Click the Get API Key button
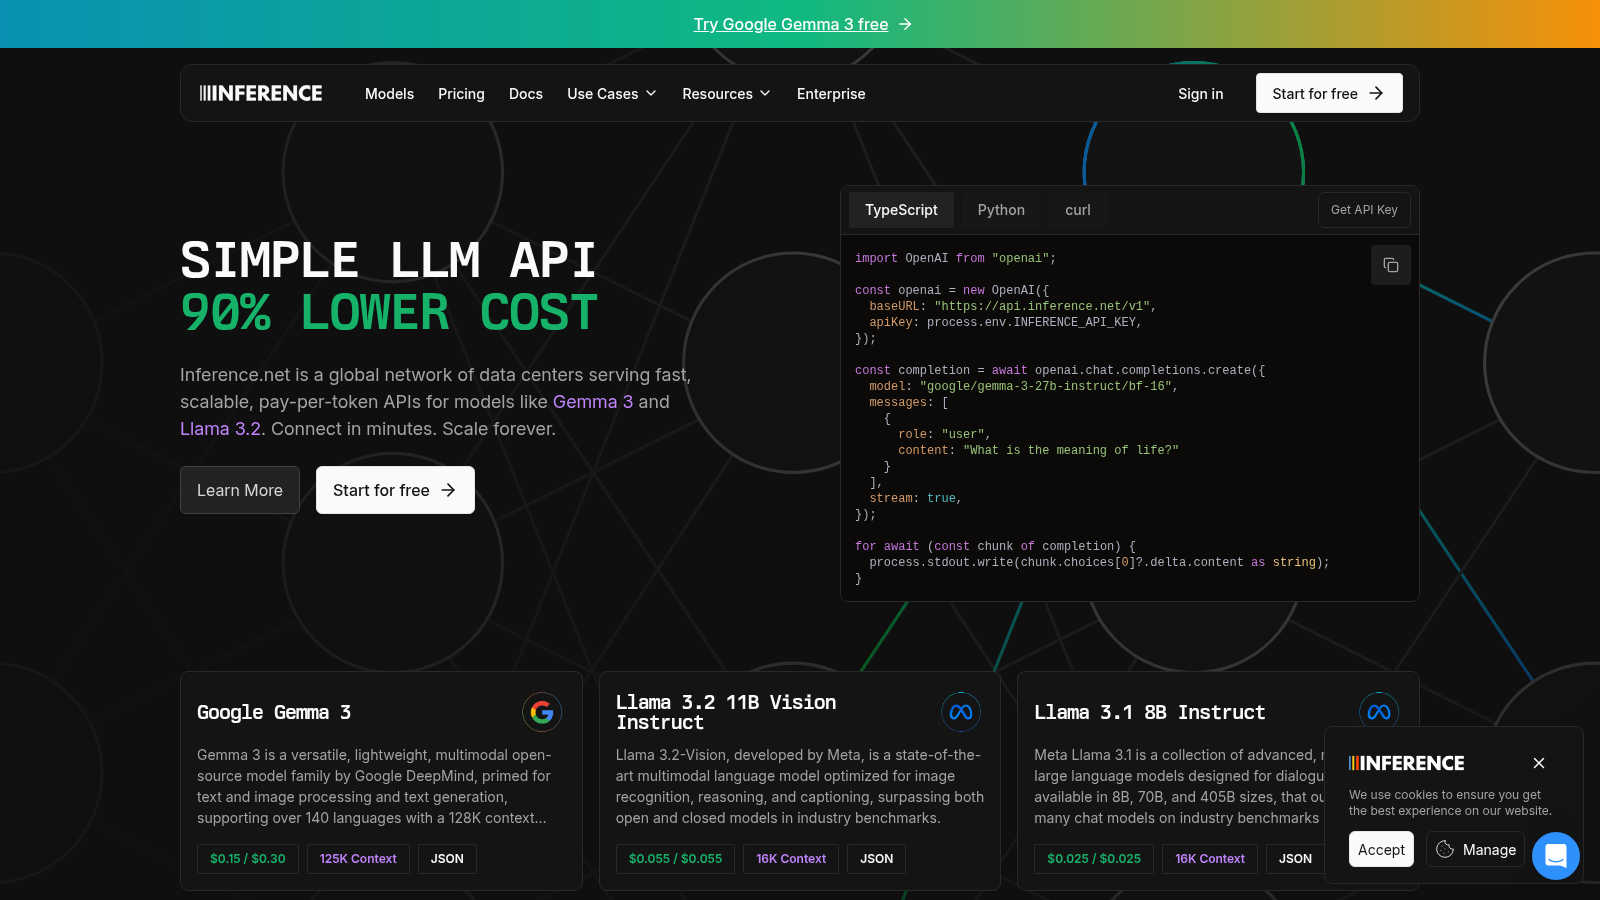1600x900 pixels. (x=1364, y=210)
